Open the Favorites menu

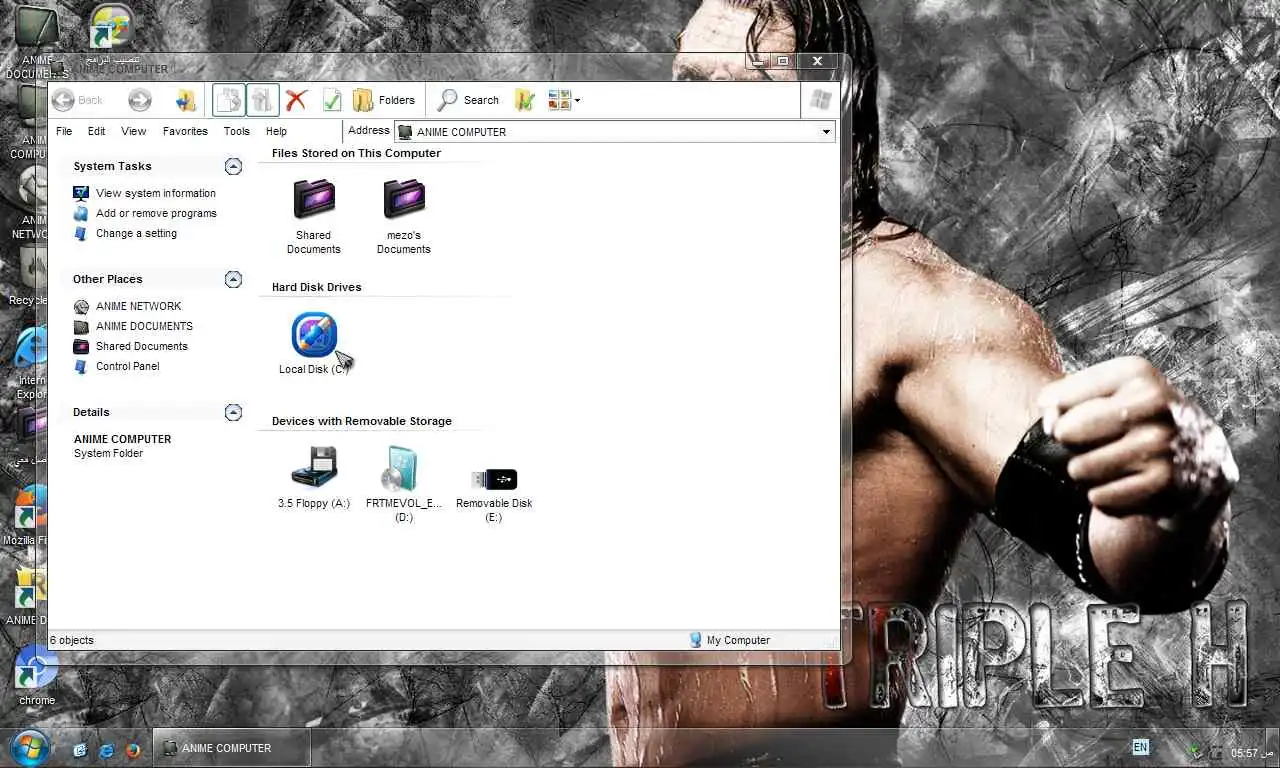185,131
